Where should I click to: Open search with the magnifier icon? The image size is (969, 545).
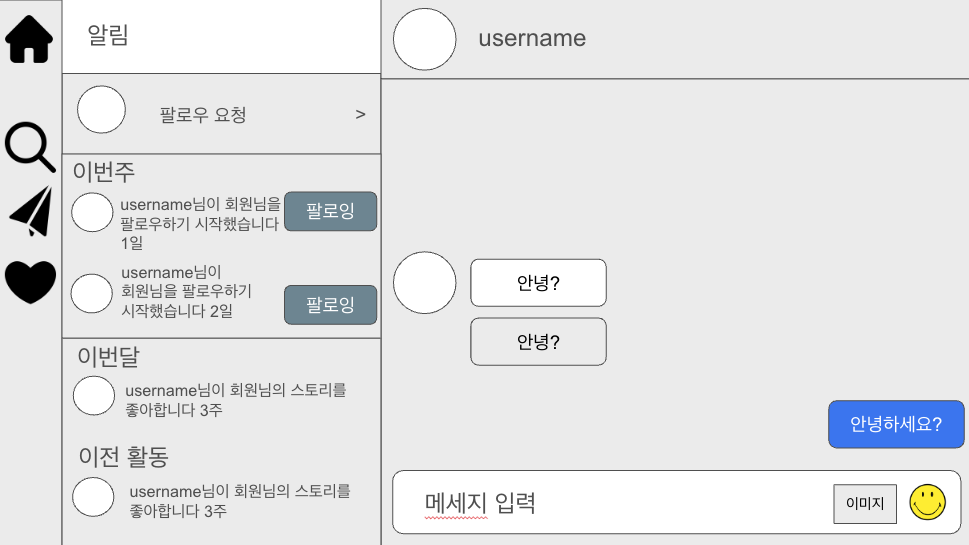coord(30,147)
